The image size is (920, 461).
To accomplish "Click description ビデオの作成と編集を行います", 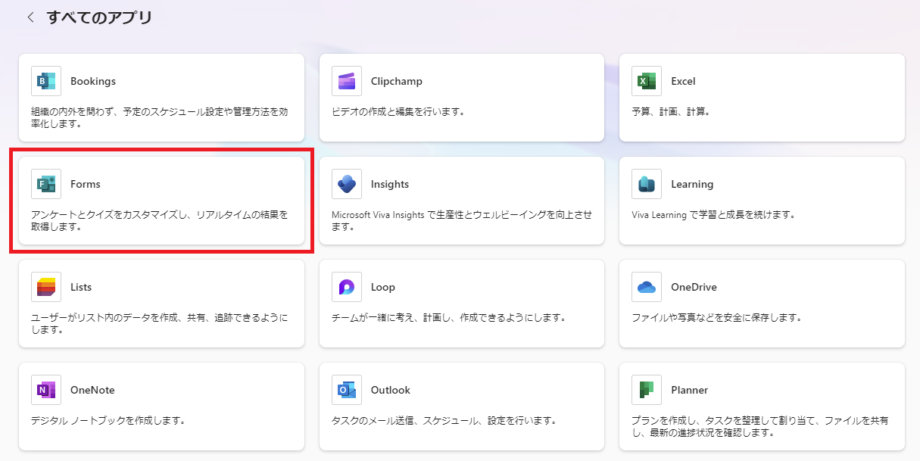I will pyautogui.click(x=397, y=111).
